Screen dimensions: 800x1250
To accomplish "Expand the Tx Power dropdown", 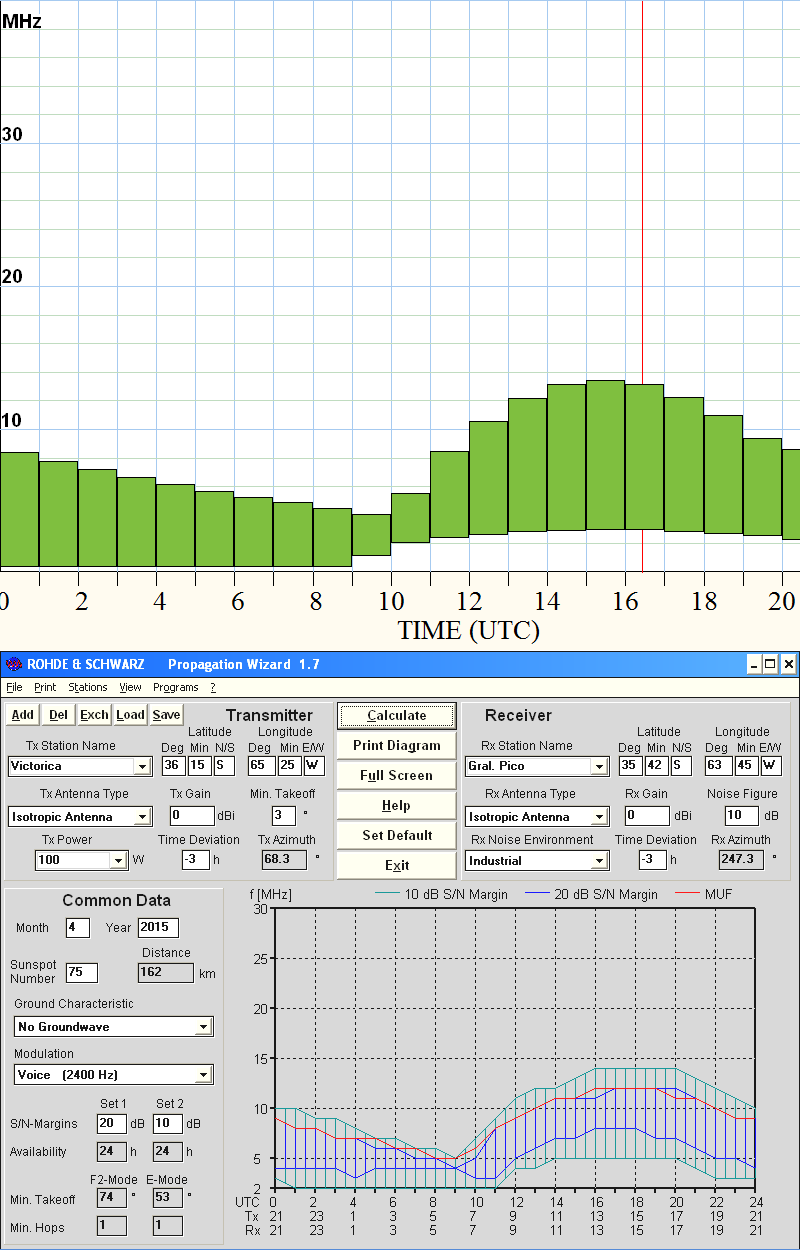I will click(119, 860).
